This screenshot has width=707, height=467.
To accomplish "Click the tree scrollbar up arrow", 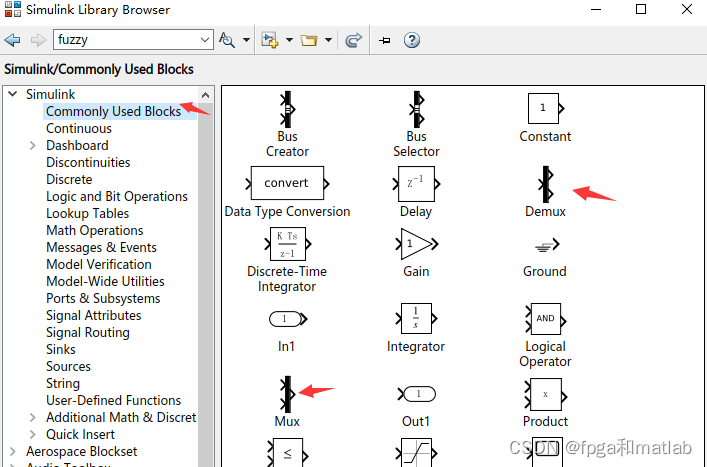I will pos(205,95).
